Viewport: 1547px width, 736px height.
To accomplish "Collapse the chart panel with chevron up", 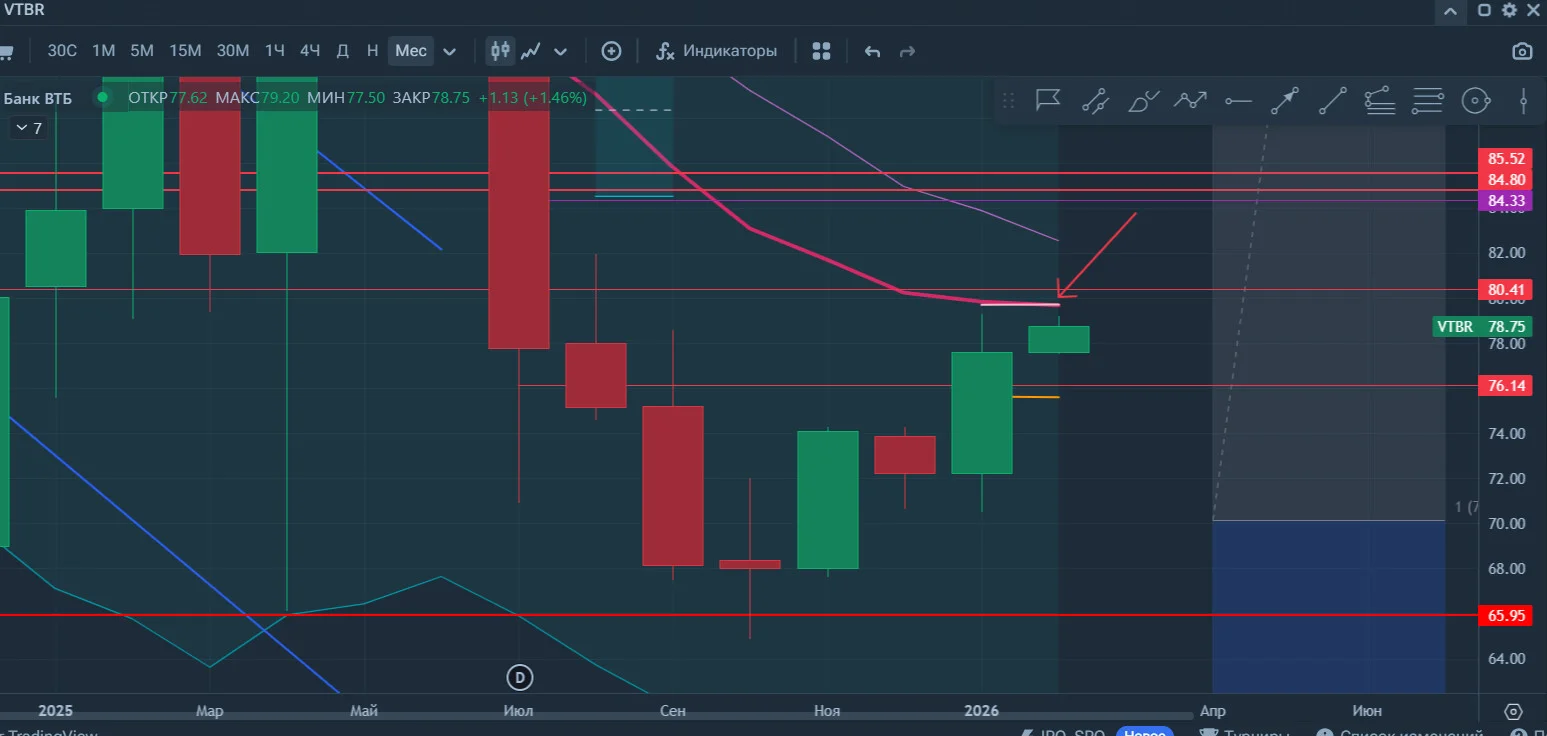I will pos(1450,11).
